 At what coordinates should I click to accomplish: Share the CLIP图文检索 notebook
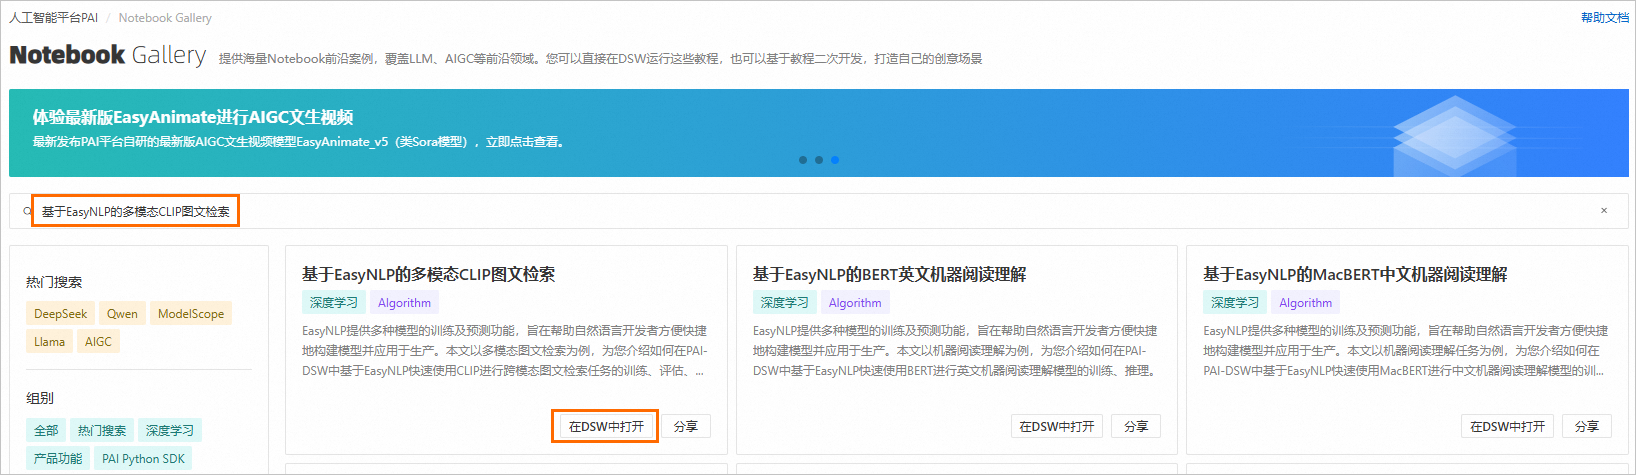coord(686,426)
